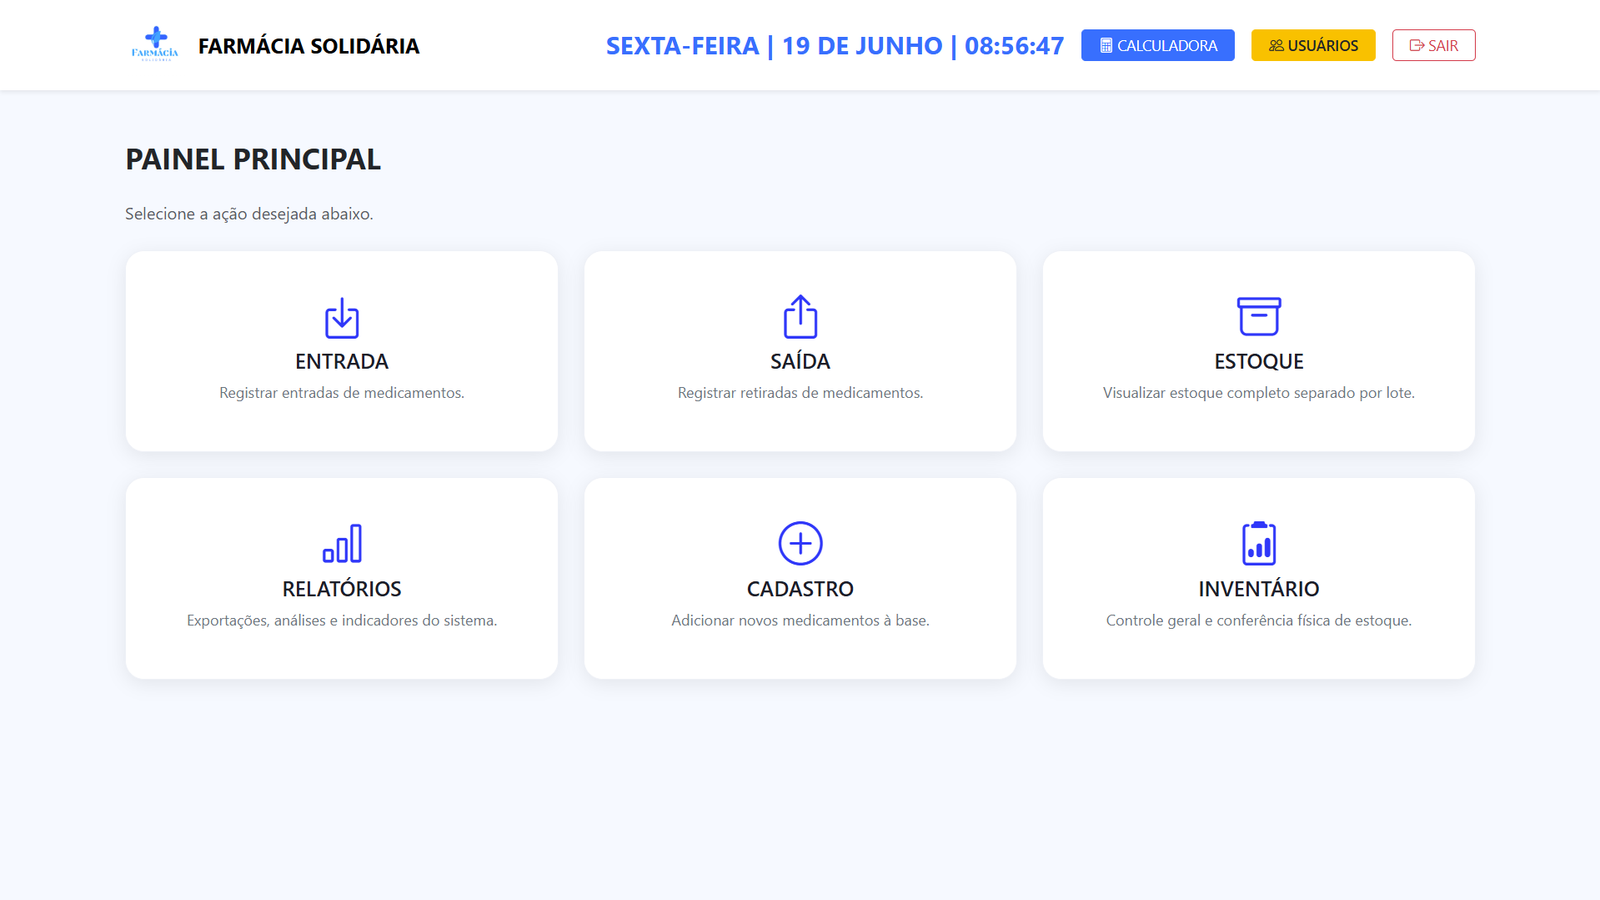Click the FARMÁCIA SOLIDÁRIA header title
The height and width of the screenshot is (900, 1600).
tap(309, 46)
